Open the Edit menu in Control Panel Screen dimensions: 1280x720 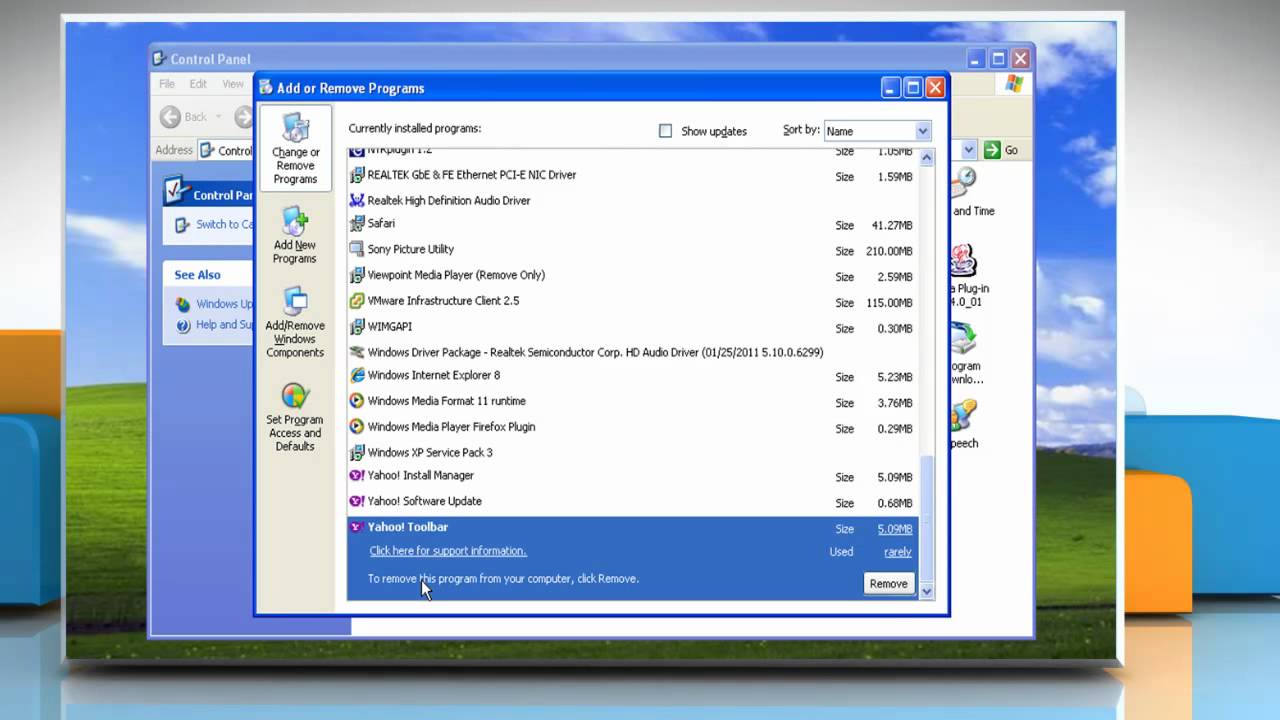[198, 84]
